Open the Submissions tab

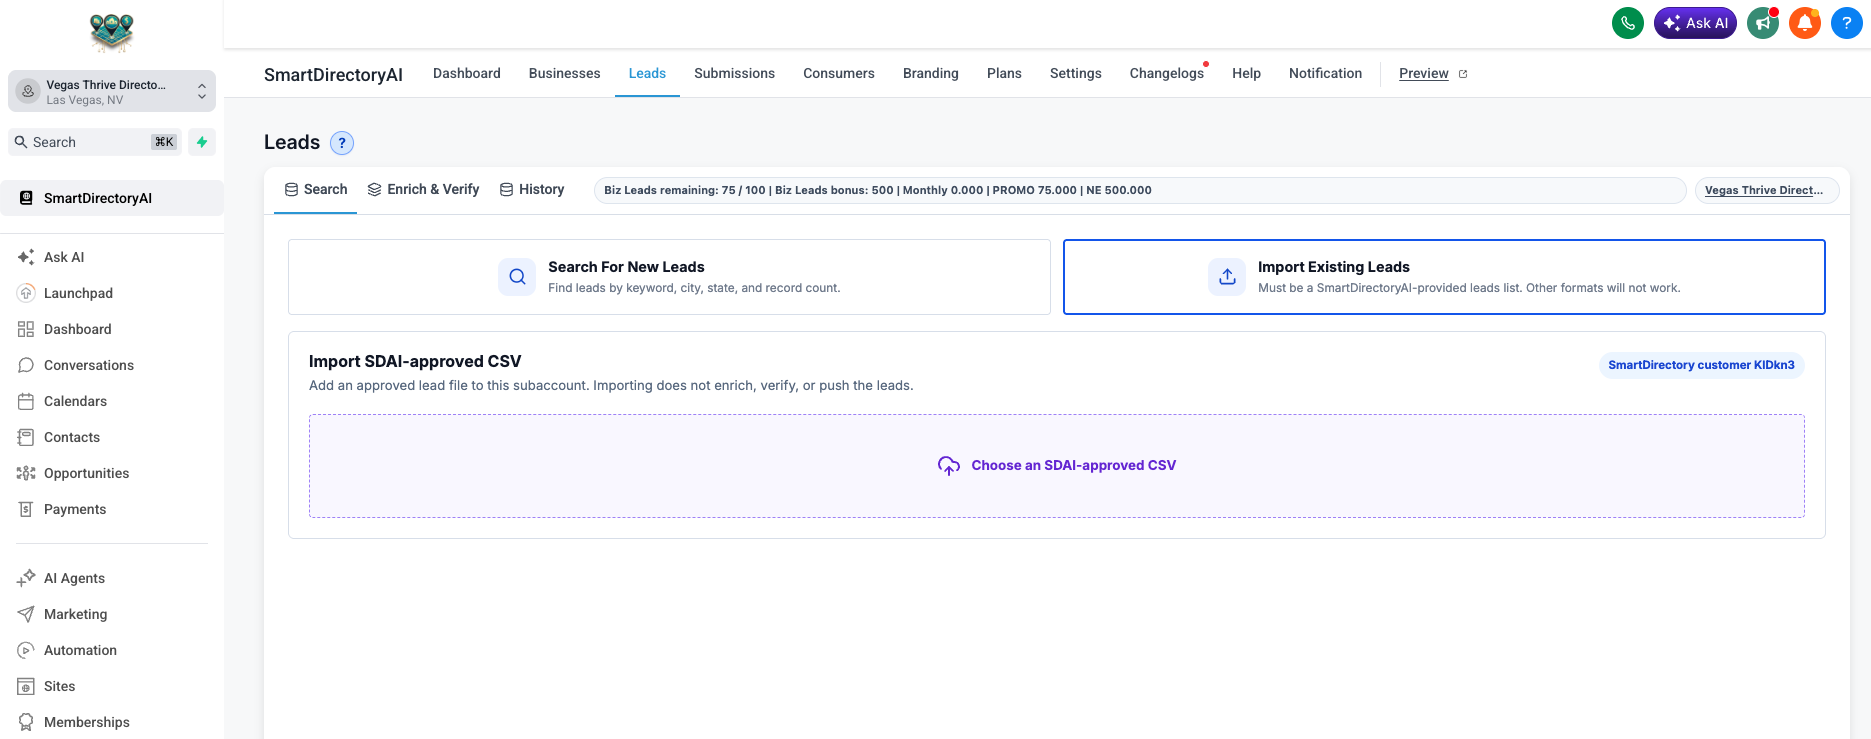point(735,73)
